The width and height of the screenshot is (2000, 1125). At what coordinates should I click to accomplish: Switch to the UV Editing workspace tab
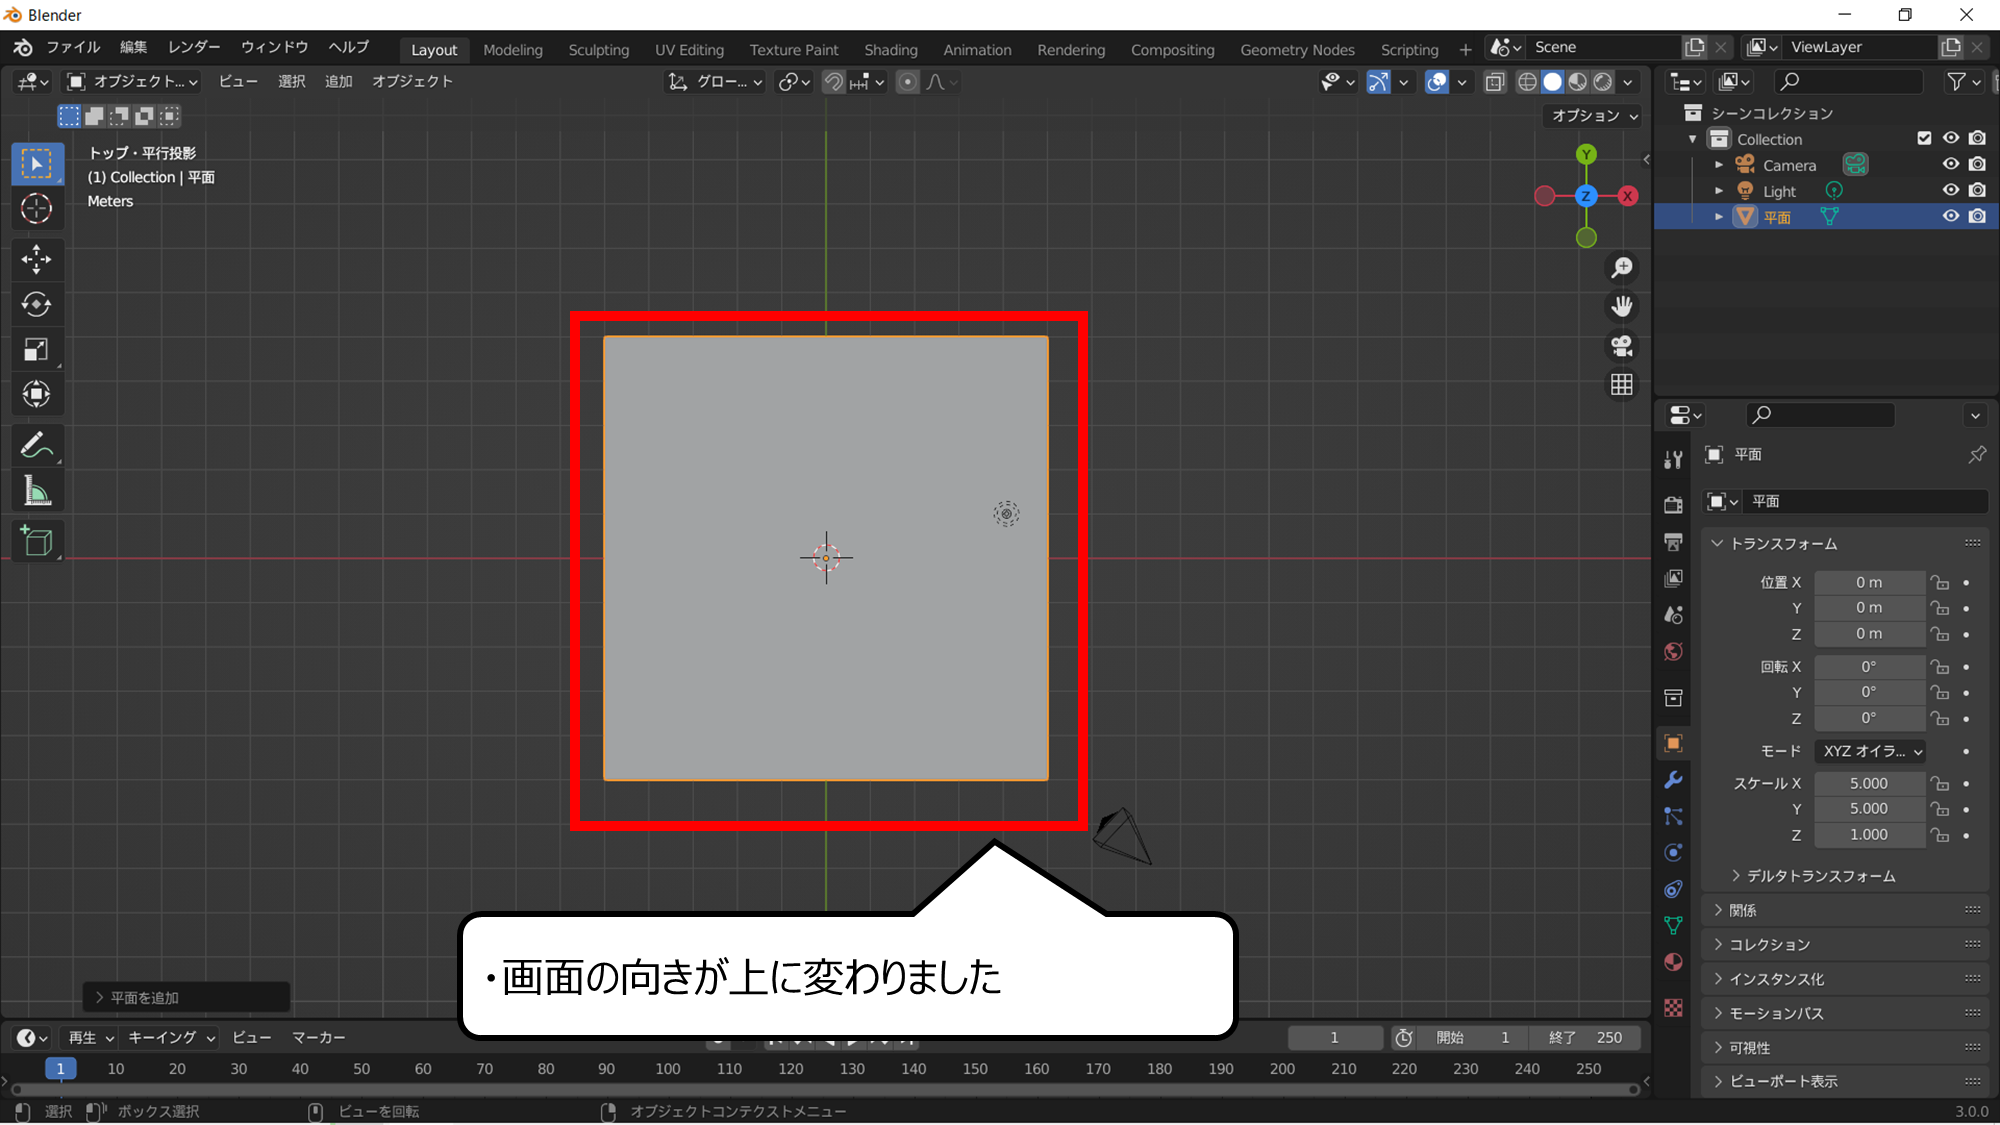689,50
